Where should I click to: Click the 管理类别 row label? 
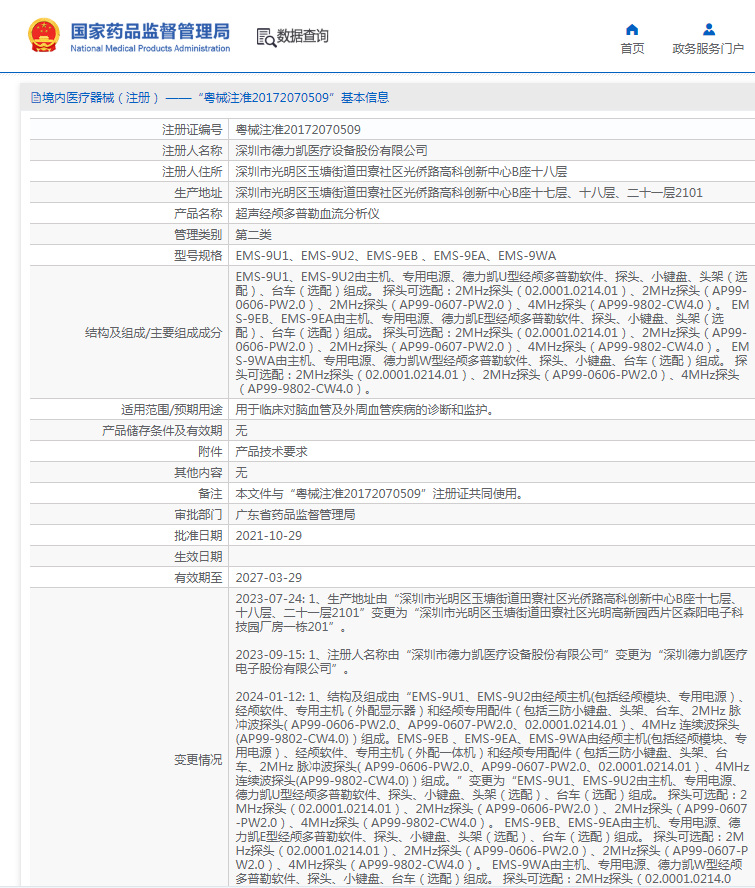[198, 234]
